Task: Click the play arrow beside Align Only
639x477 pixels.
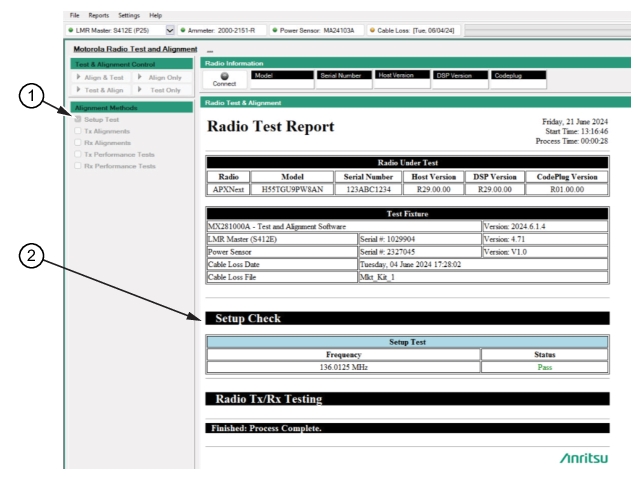Action: click(139, 77)
